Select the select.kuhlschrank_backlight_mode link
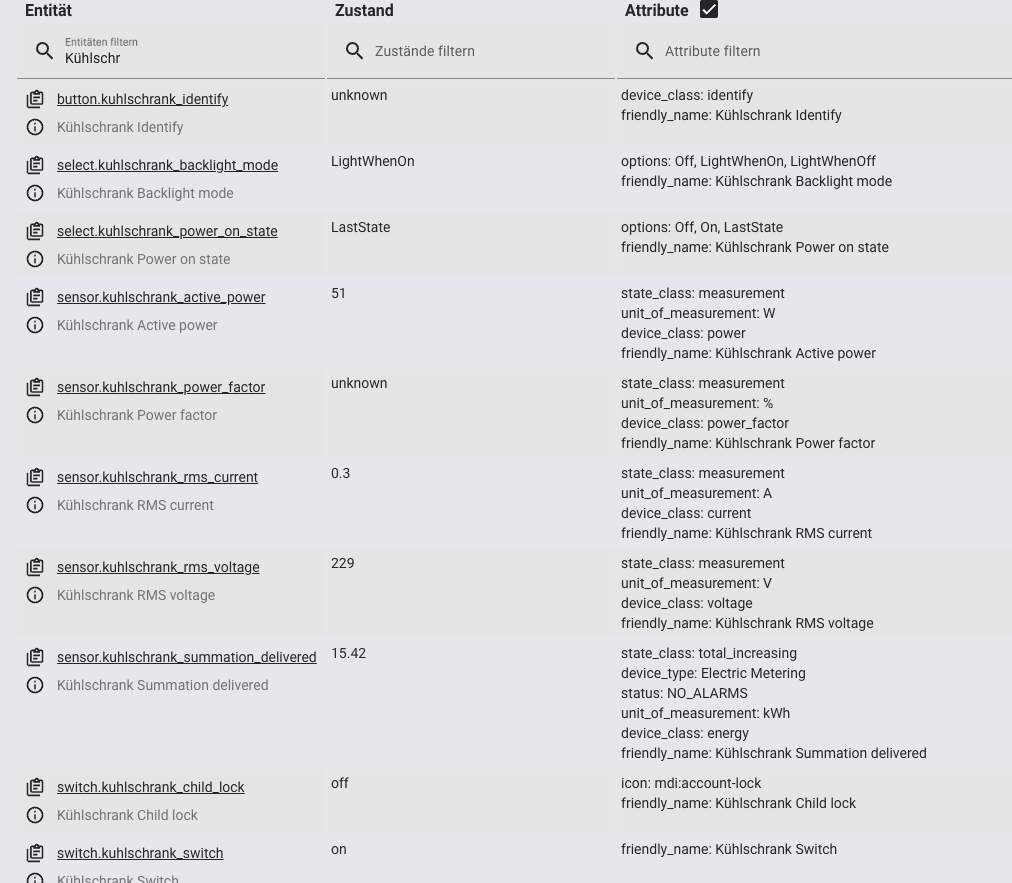Viewport: 1012px width, 883px height. (167, 165)
